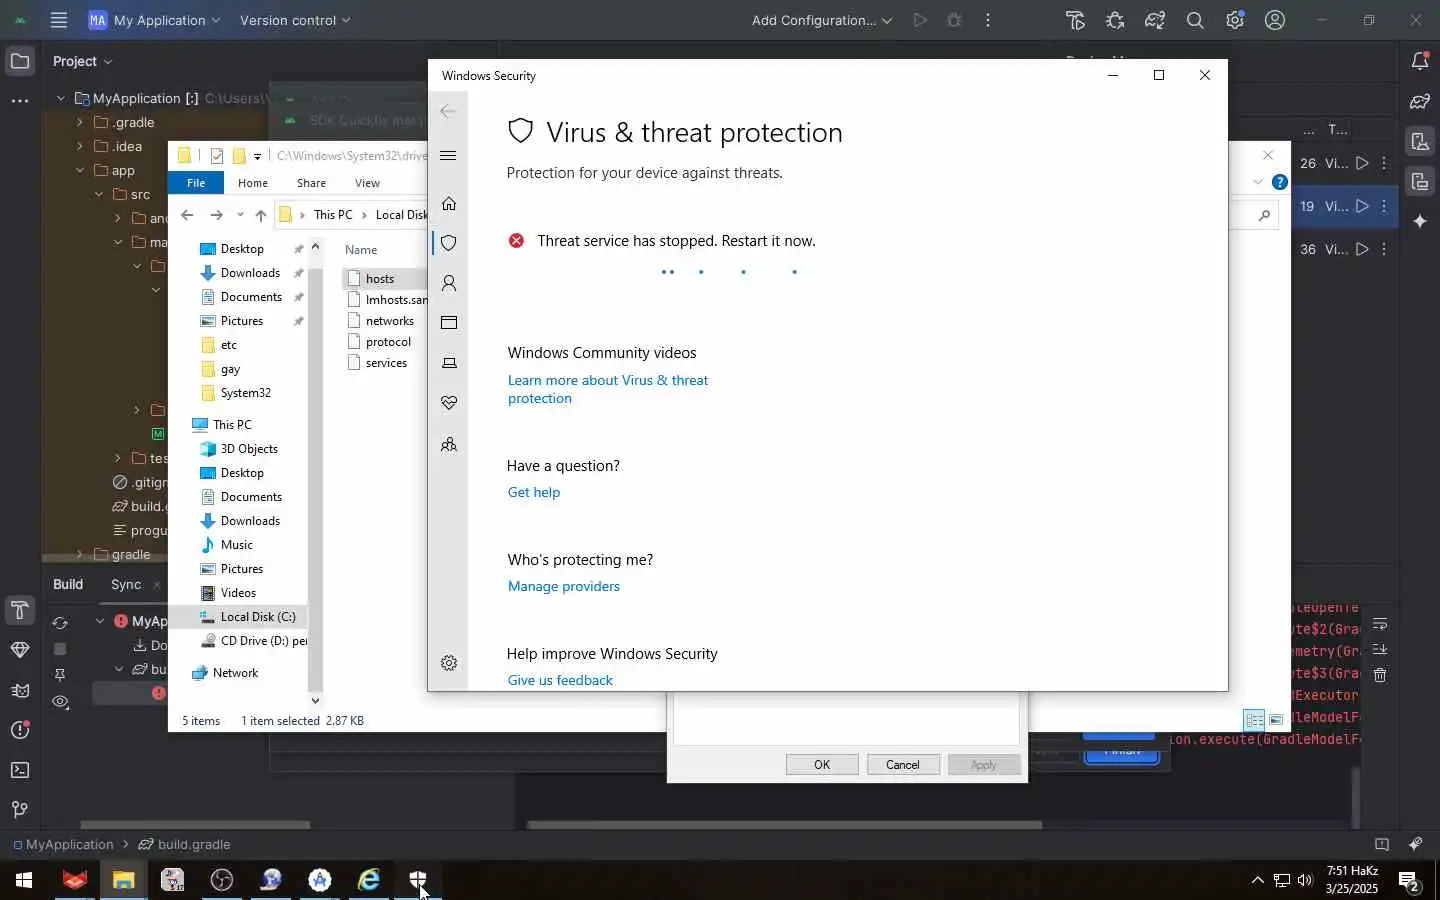The image size is (1440, 900).
Task: Collapse app folder in project tree
Action: pos(80,170)
